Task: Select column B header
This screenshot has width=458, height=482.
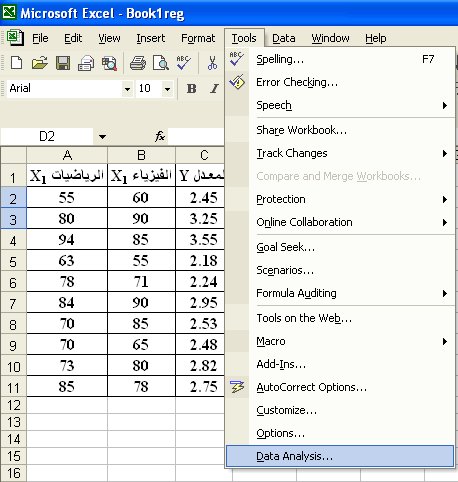Action: 141,155
